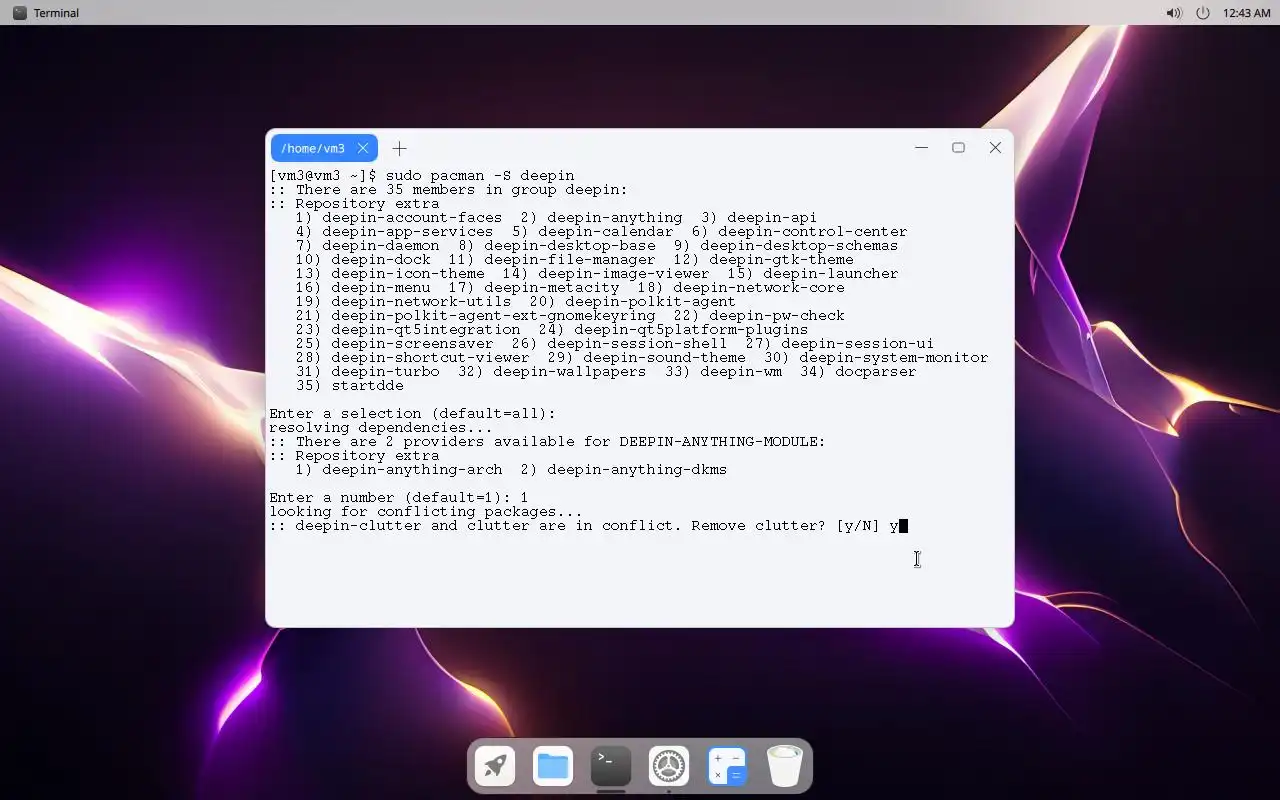Viewport: 1280px width, 800px height.
Task: Click 'docparser' package entry
Action: tap(876, 371)
